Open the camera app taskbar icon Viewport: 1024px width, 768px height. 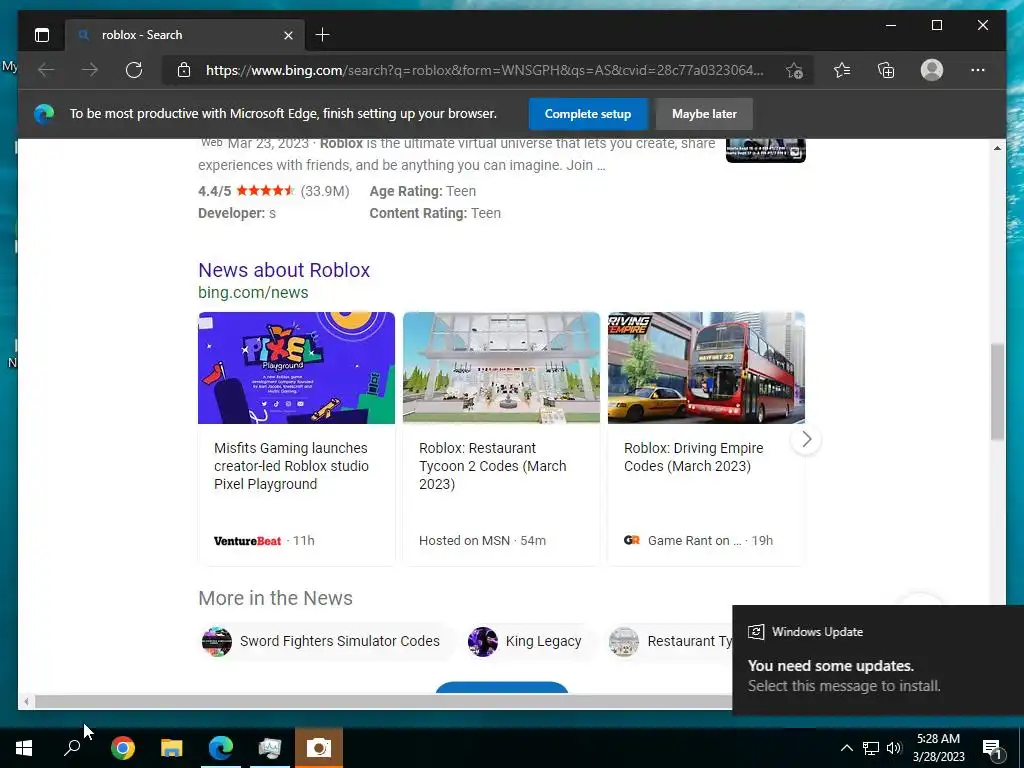(319, 748)
